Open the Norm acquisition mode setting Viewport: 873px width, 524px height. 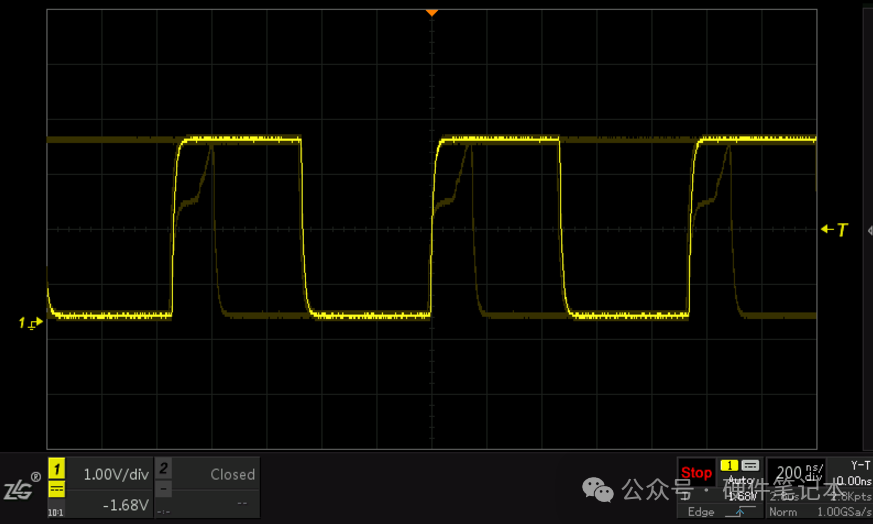click(x=783, y=512)
